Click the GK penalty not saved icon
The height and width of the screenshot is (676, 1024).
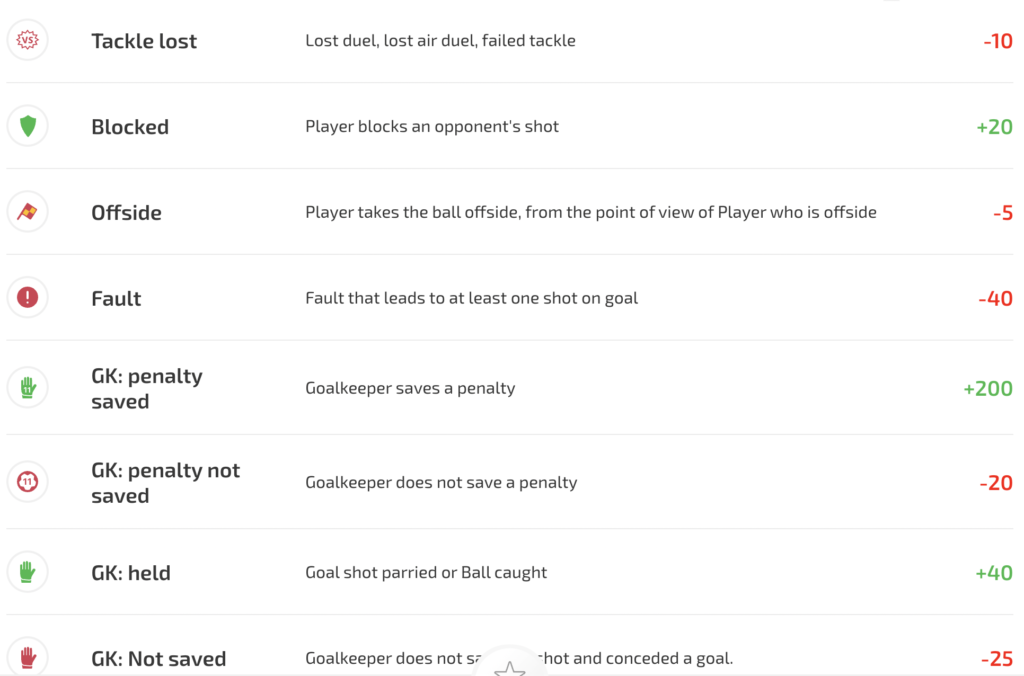point(28,482)
